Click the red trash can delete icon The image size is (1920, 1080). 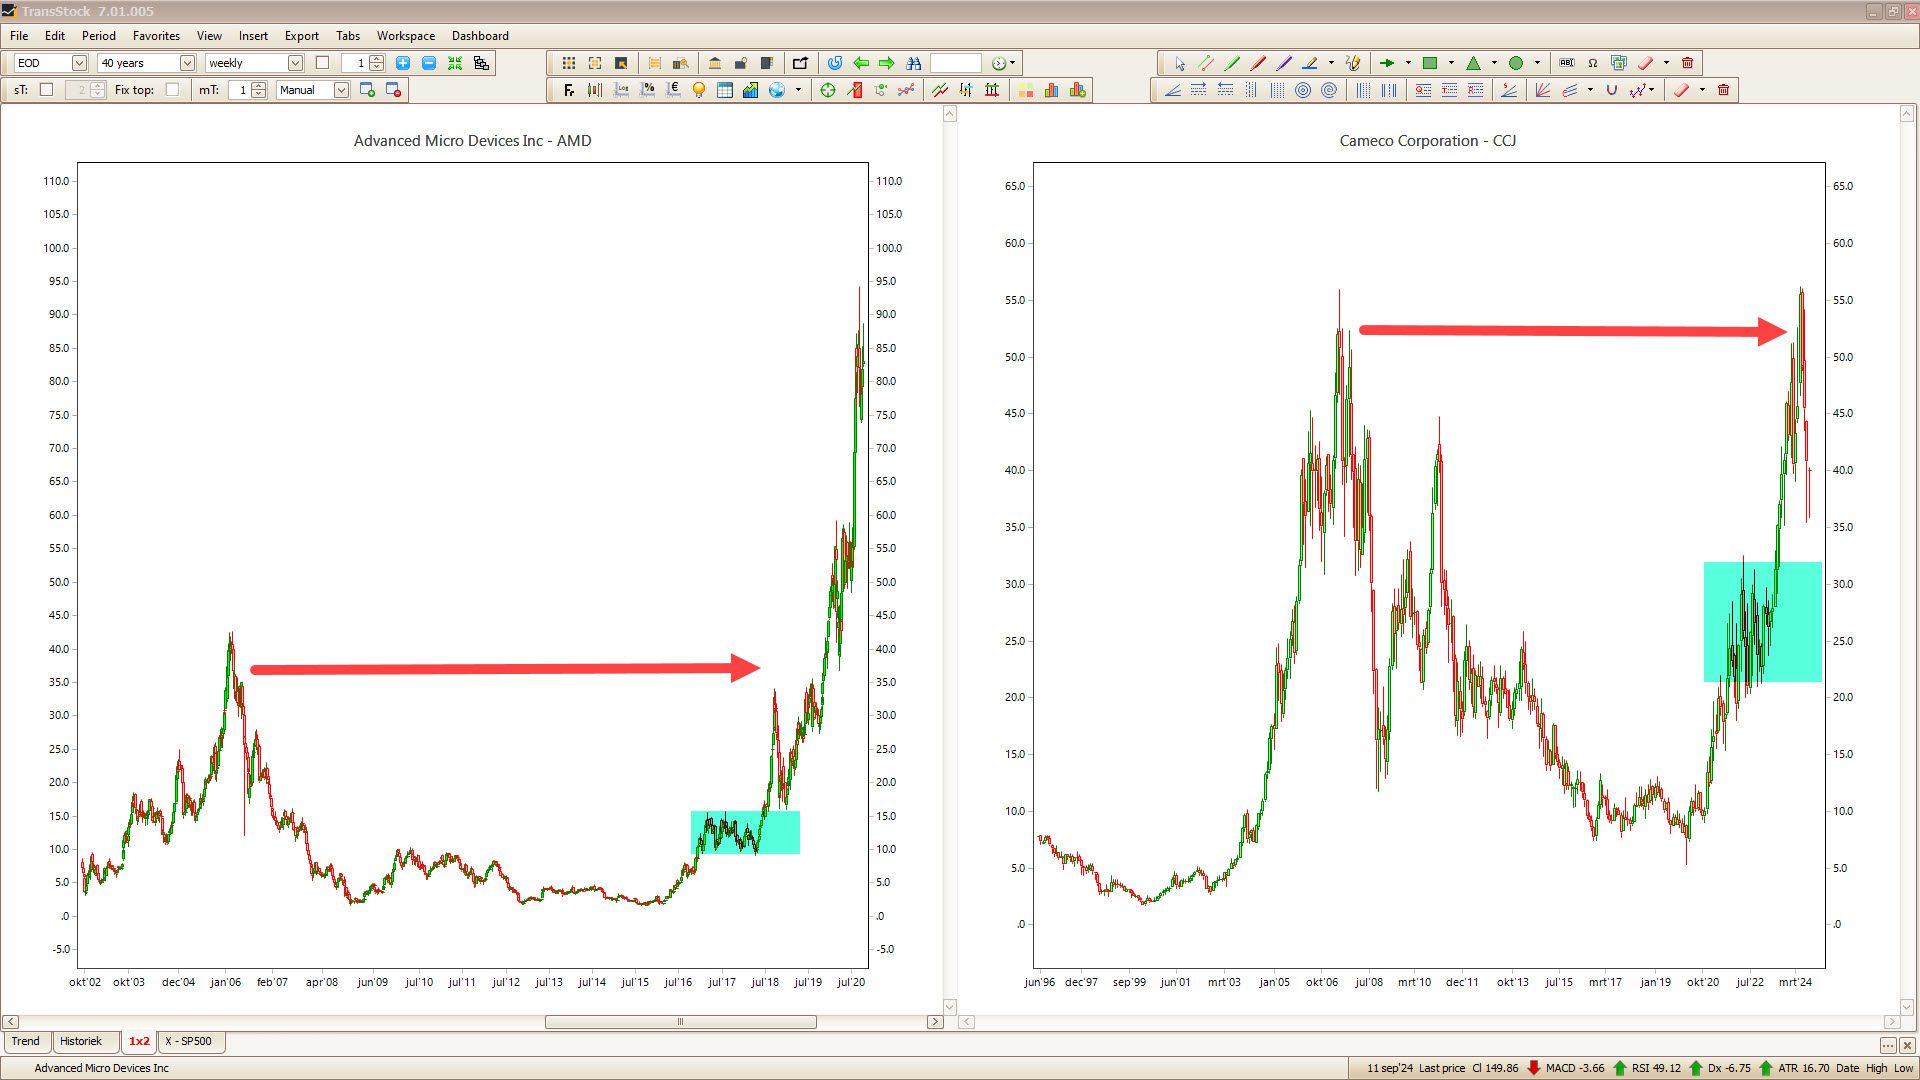coord(1688,63)
